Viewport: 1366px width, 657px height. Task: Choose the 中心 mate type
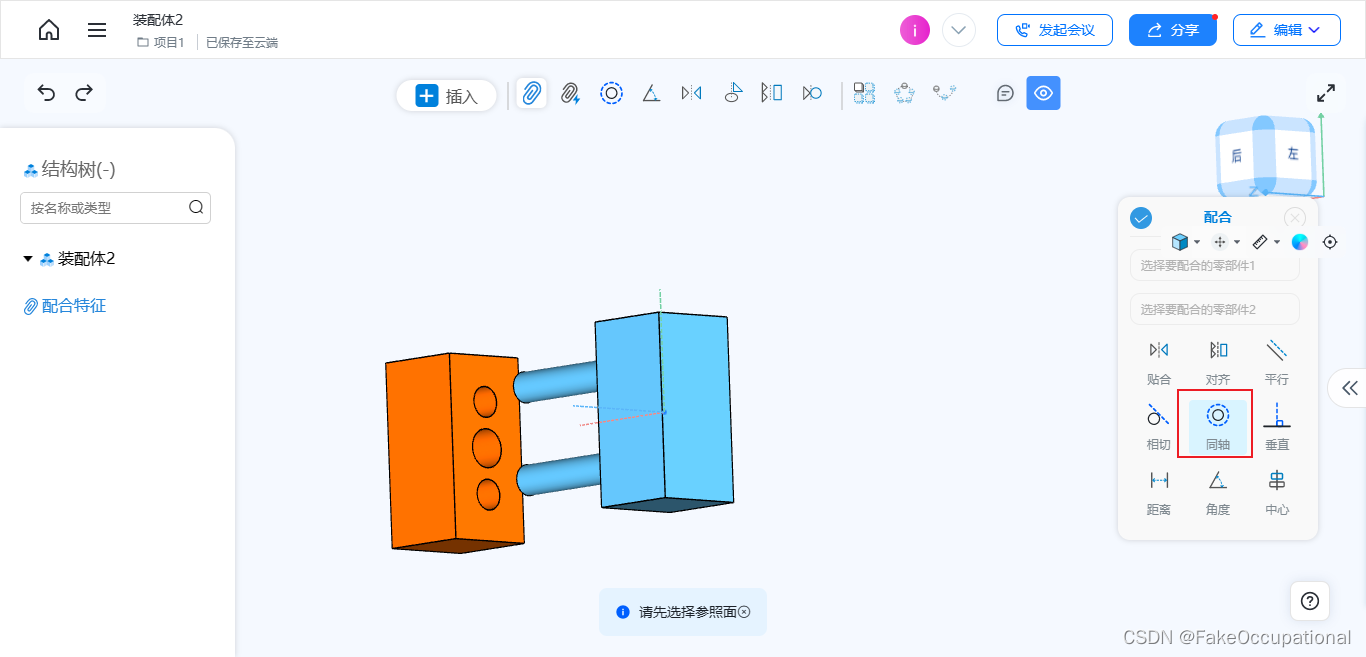(x=1277, y=493)
